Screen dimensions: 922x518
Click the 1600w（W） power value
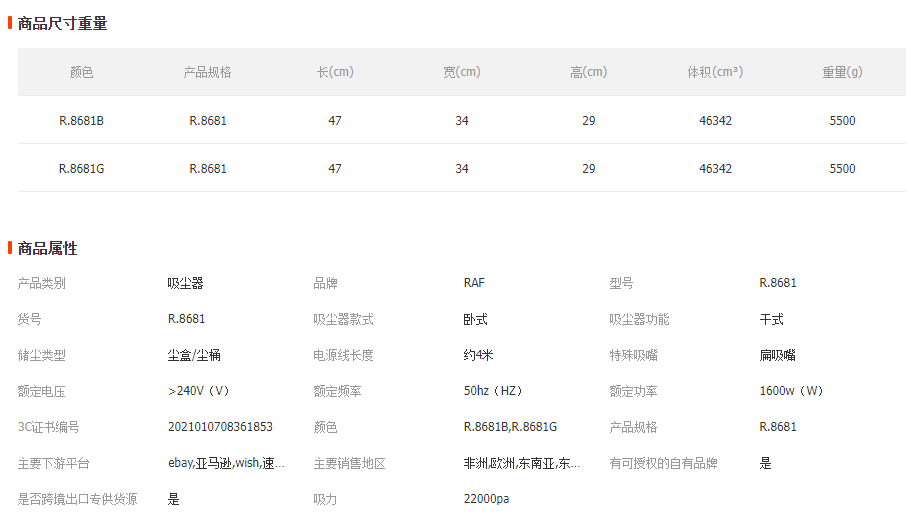[x=791, y=390]
